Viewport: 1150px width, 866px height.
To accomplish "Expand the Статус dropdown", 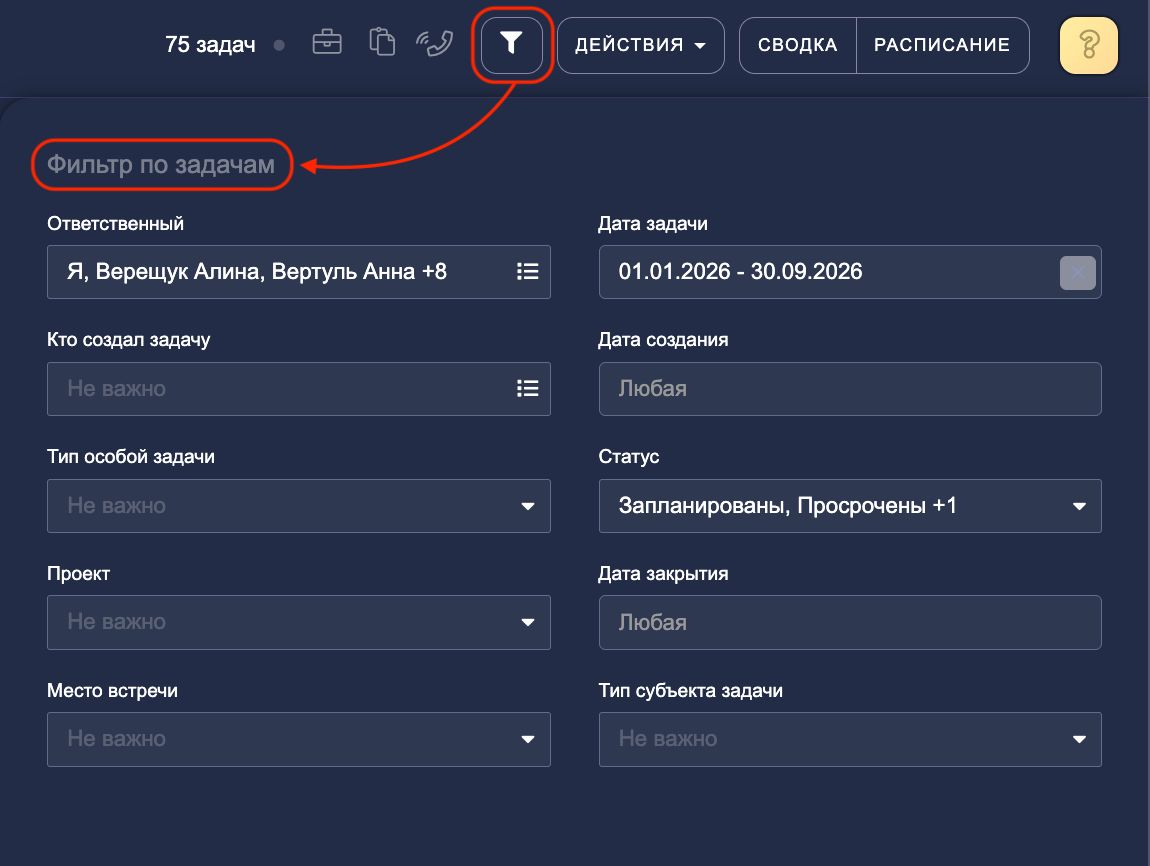I will 1079,506.
